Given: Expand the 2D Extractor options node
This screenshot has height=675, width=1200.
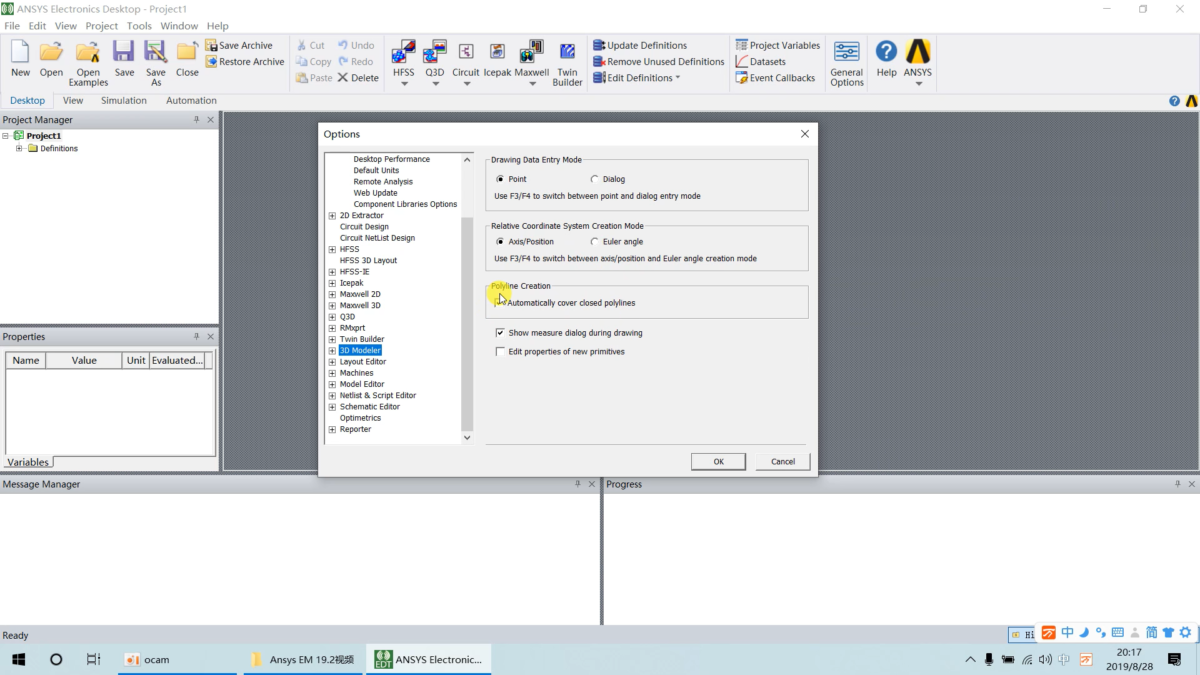Looking at the screenshot, I should click(x=332, y=215).
